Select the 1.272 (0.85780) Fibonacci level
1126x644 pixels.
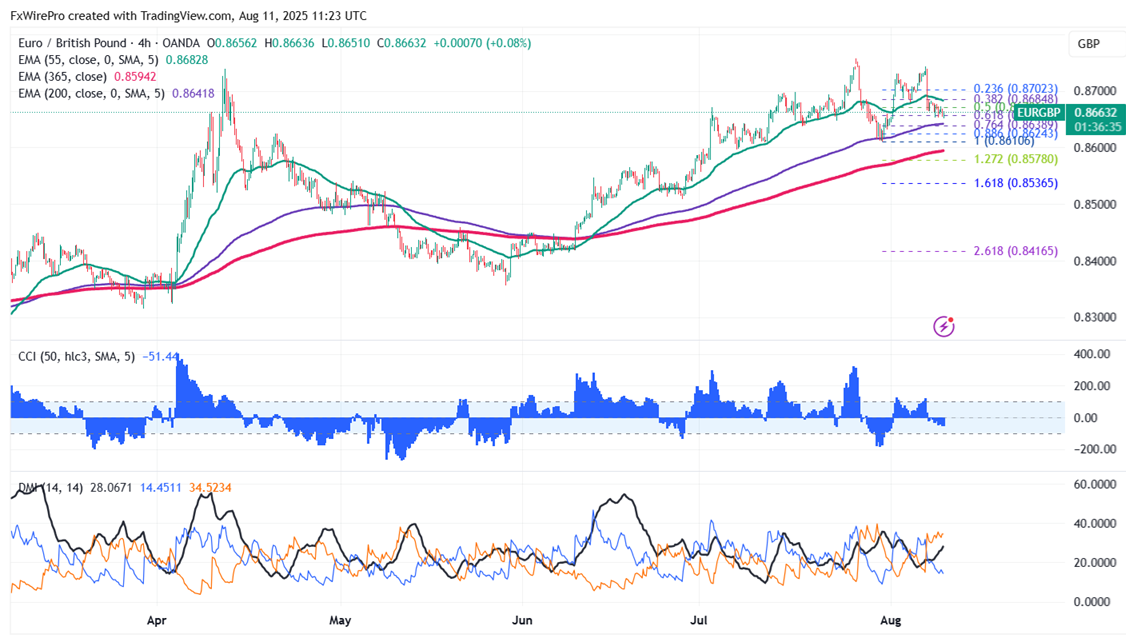point(1015,159)
